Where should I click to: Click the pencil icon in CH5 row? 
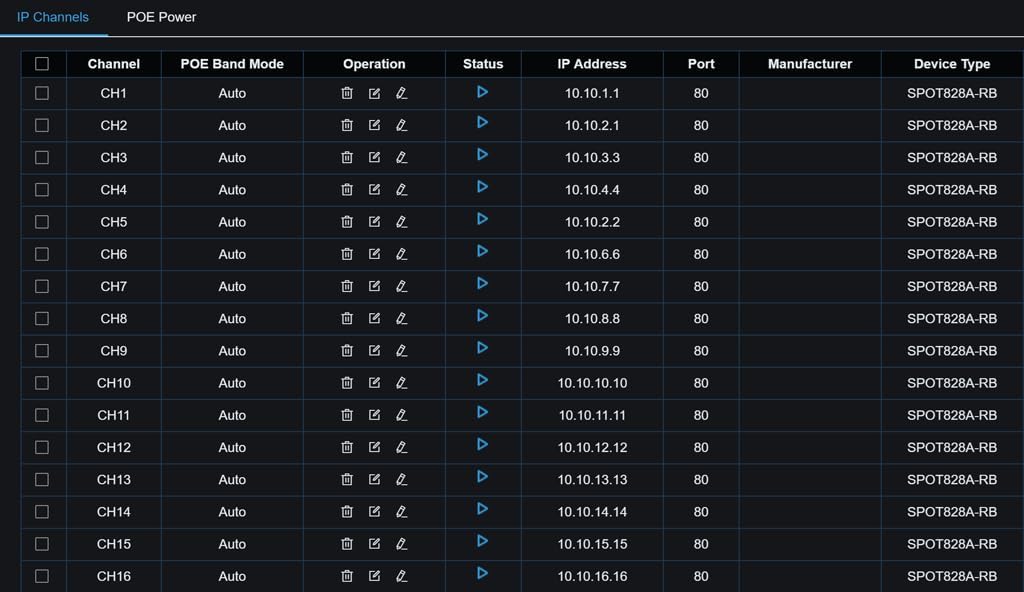pos(401,222)
